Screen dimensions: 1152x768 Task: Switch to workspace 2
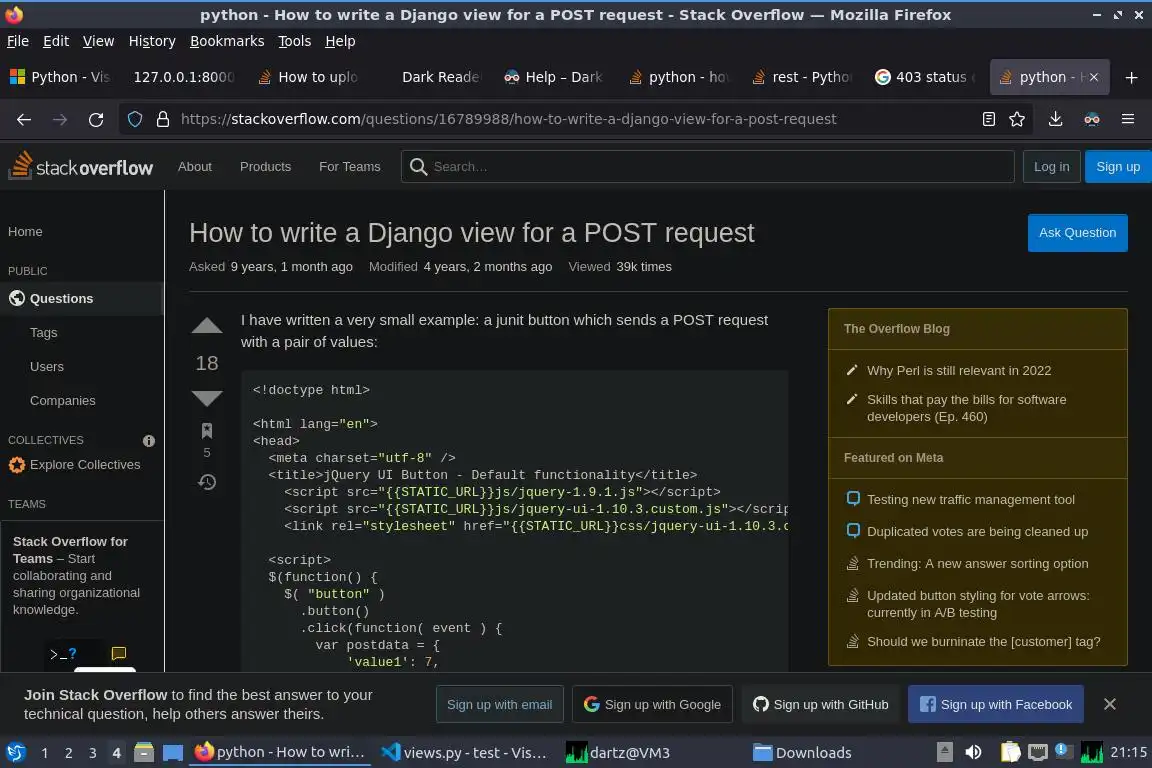(x=68, y=753)
